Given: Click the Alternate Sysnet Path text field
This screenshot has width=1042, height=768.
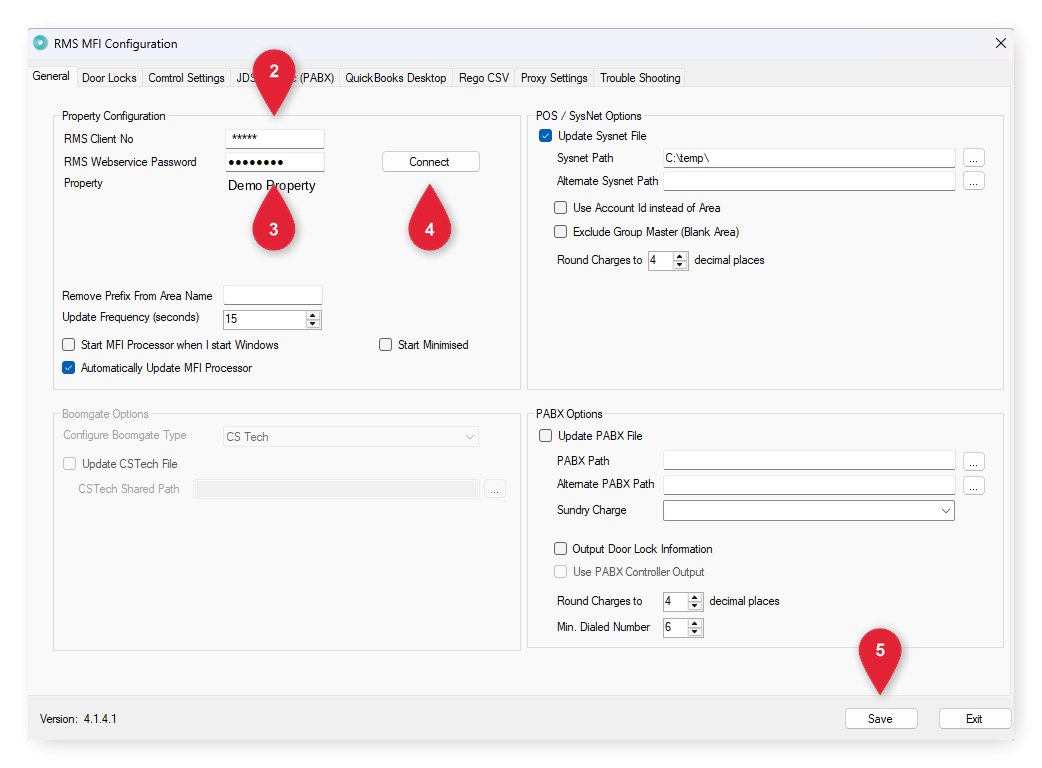Looking at the screenshot, I should tap(809, 181).
